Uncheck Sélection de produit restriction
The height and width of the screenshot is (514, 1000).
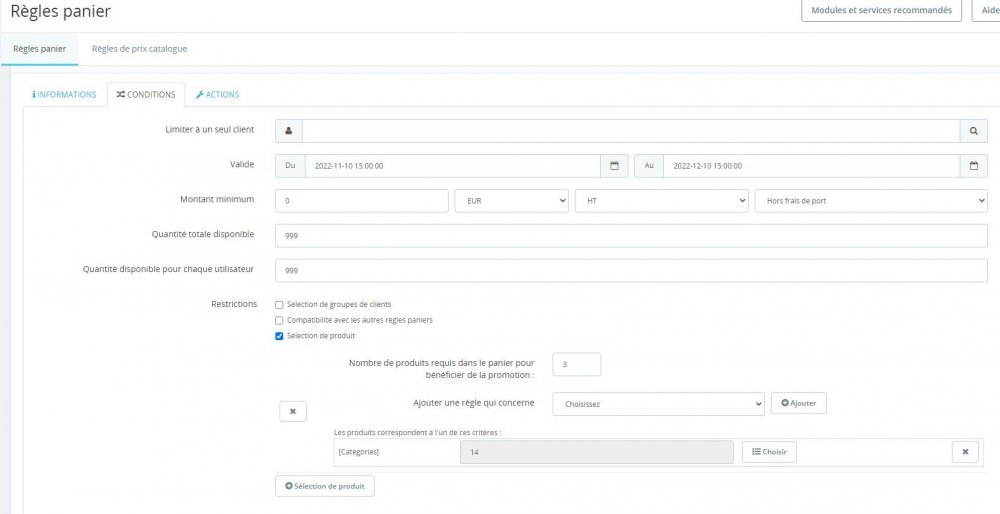[280, 336]
